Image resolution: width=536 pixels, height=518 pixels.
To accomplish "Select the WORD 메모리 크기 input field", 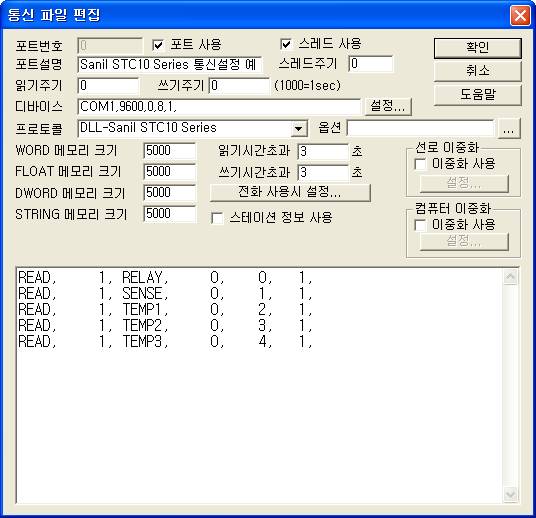I will click(x=170, y=151).
